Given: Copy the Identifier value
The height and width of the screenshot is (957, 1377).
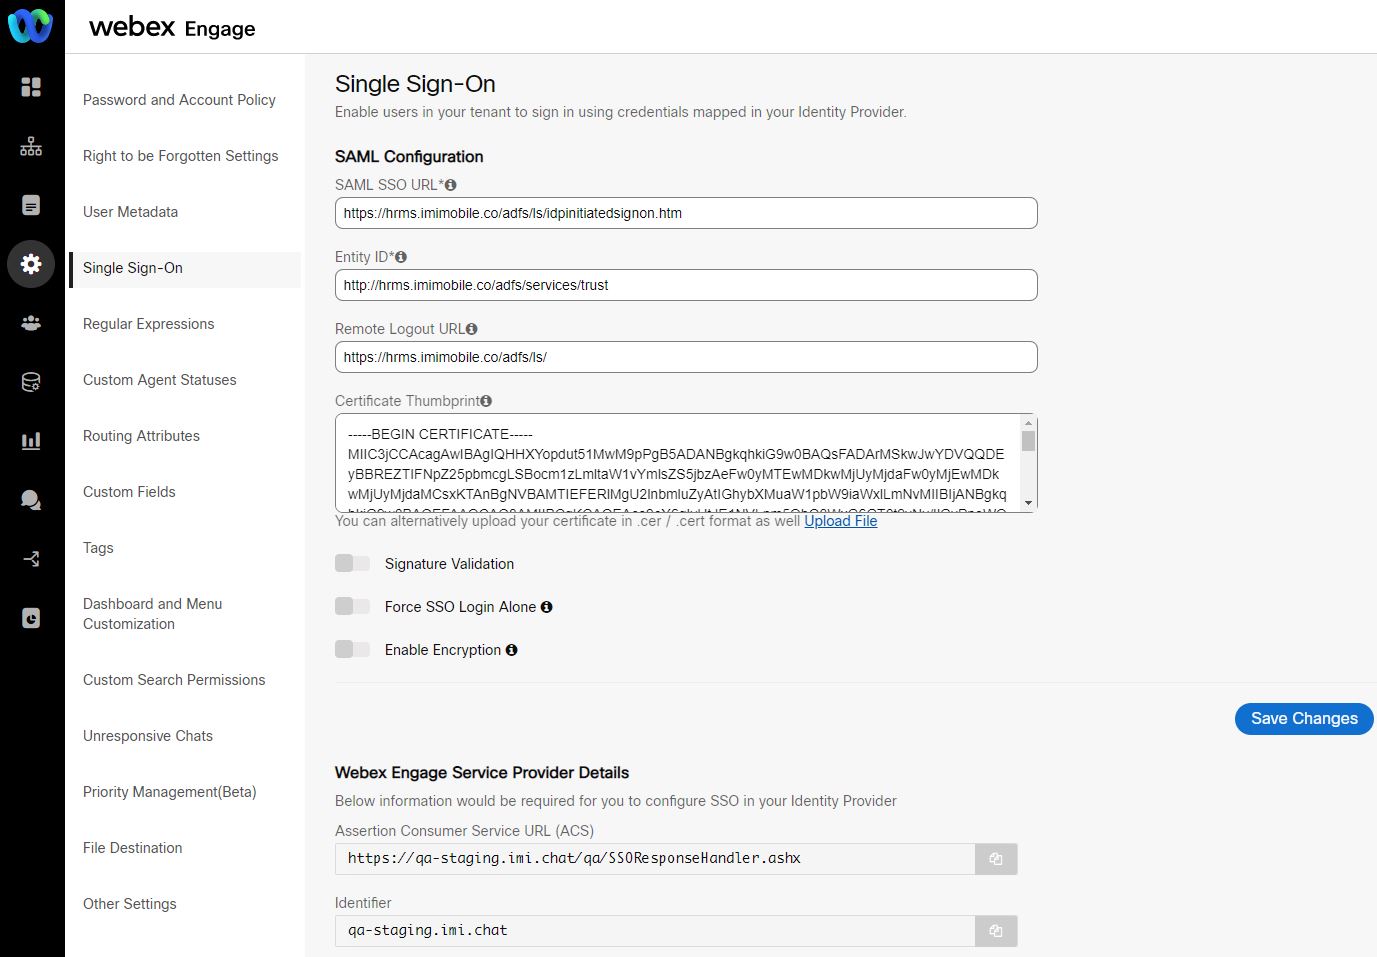Looking at the screenshot, I should 996,931.
